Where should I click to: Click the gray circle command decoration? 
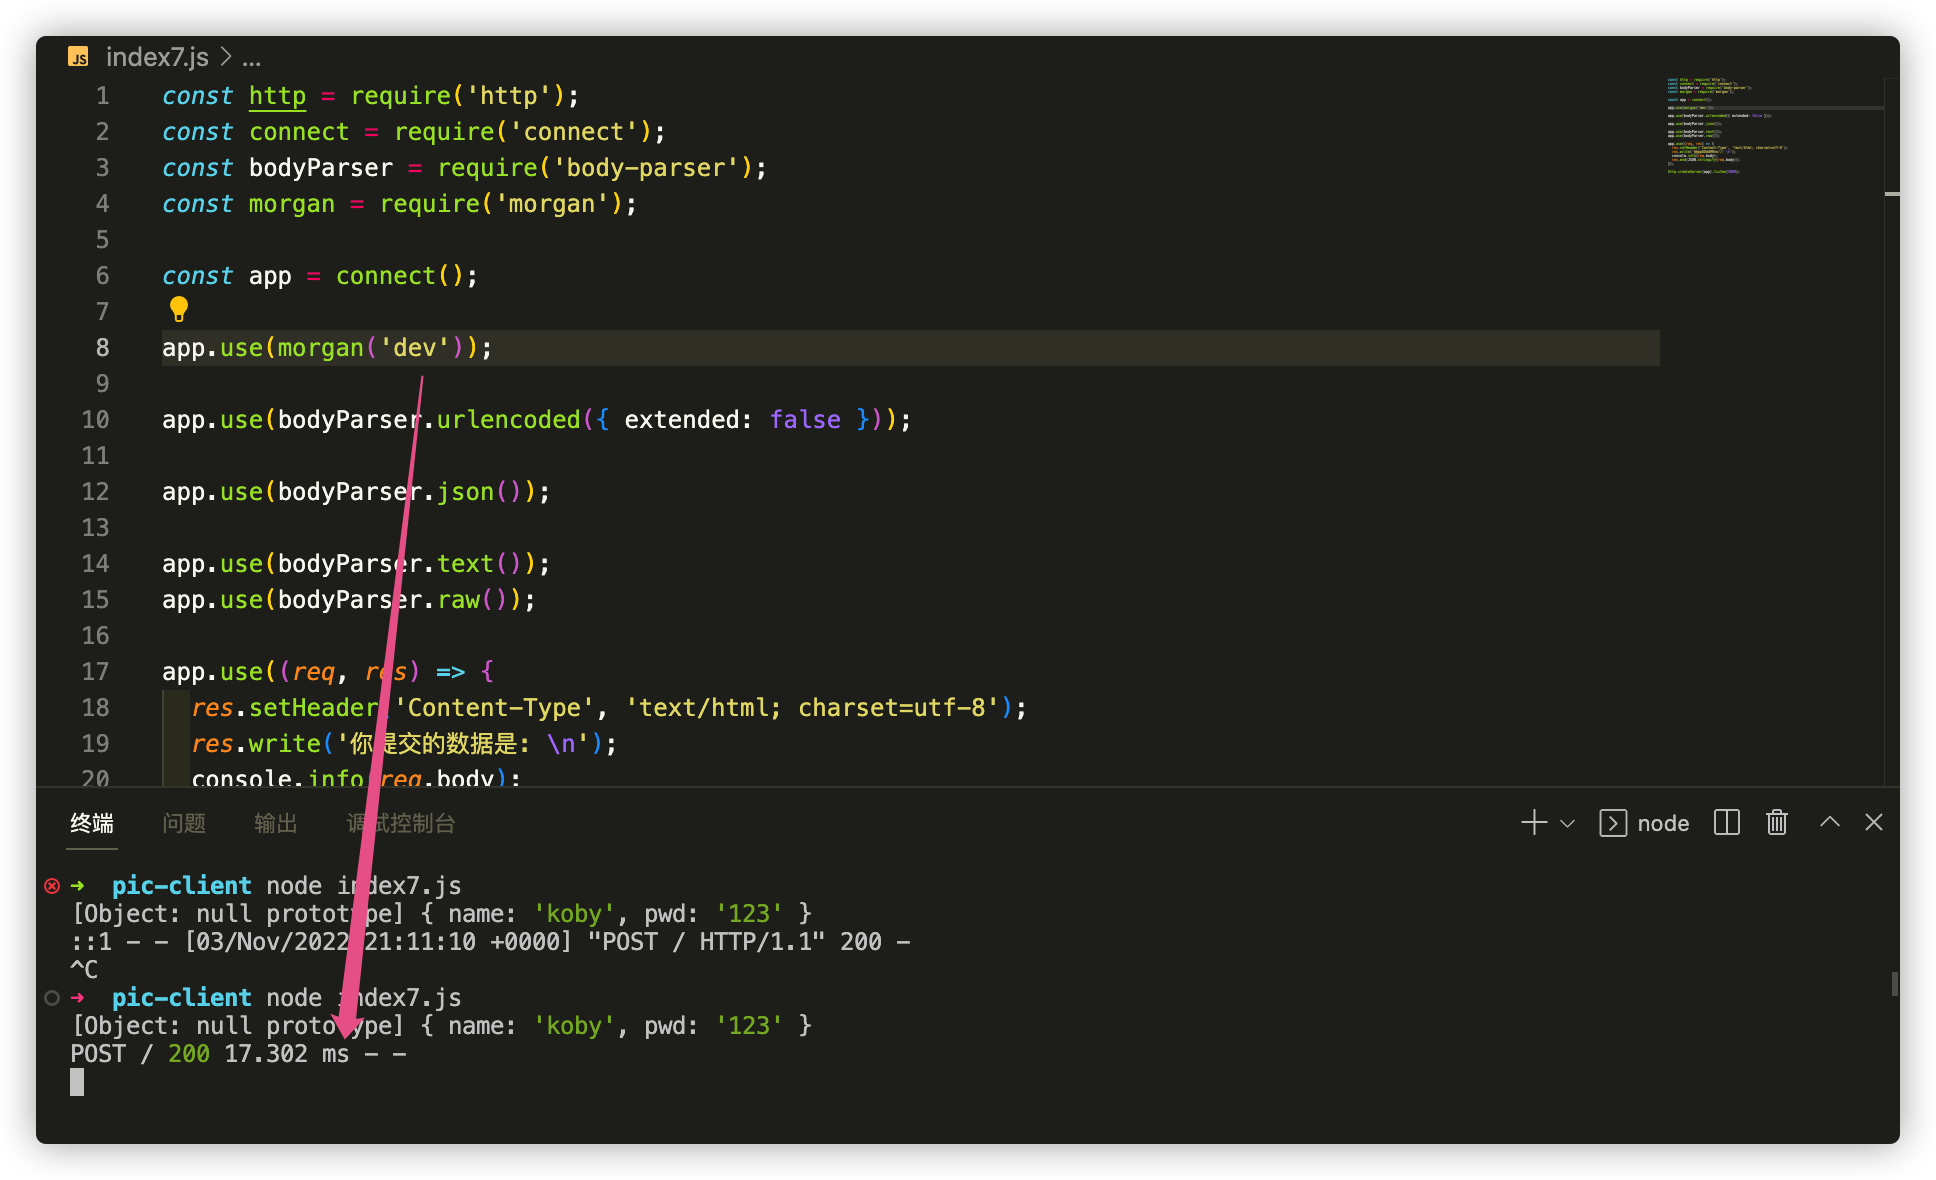click(52, 997)
